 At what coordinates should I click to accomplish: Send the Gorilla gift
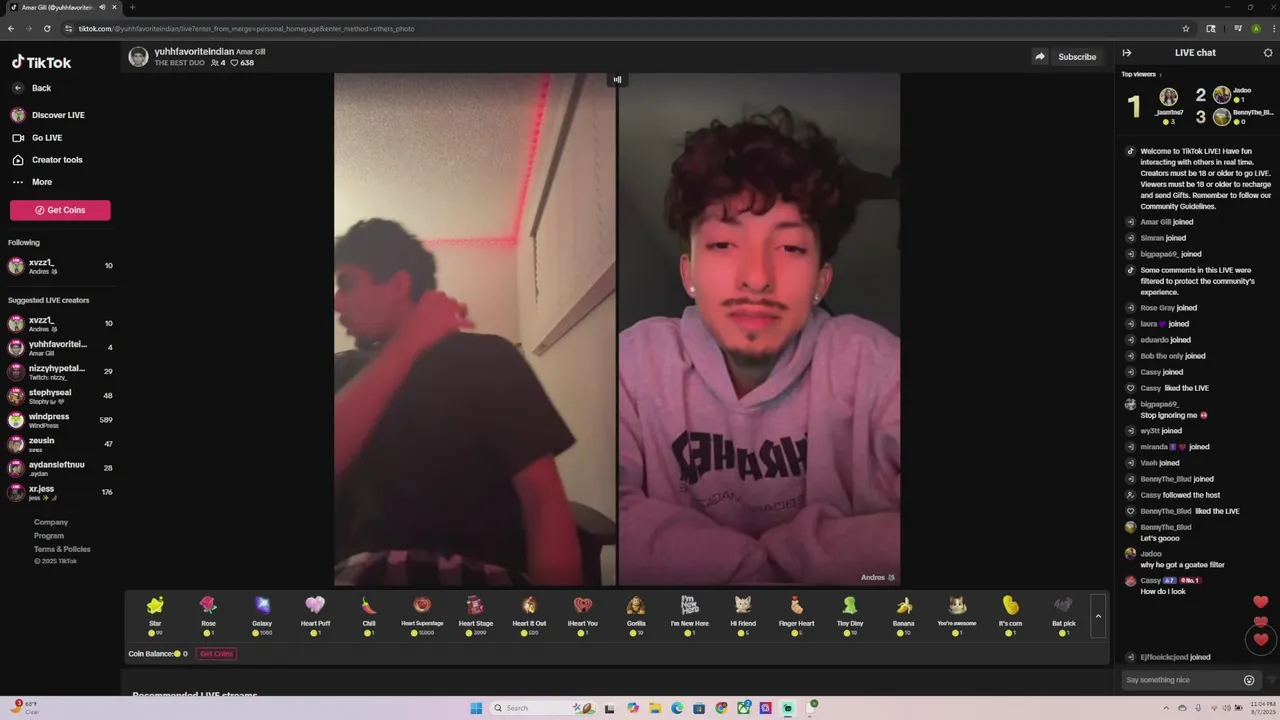click(636, 614)
